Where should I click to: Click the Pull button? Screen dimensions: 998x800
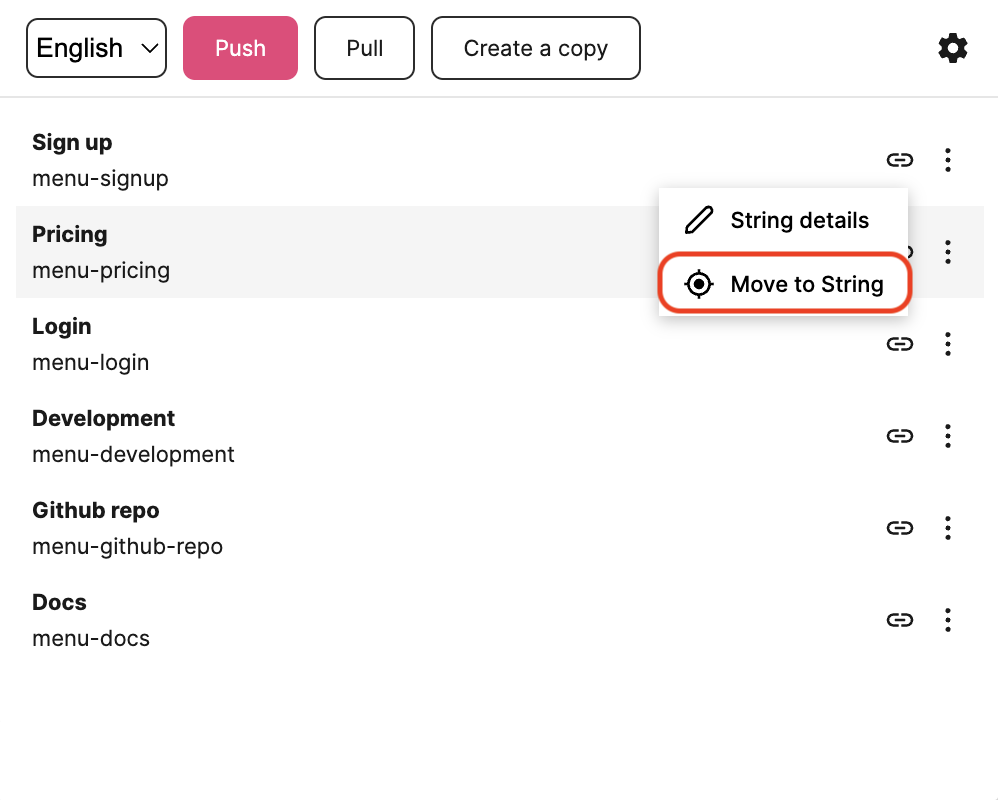tap(365, 48)
